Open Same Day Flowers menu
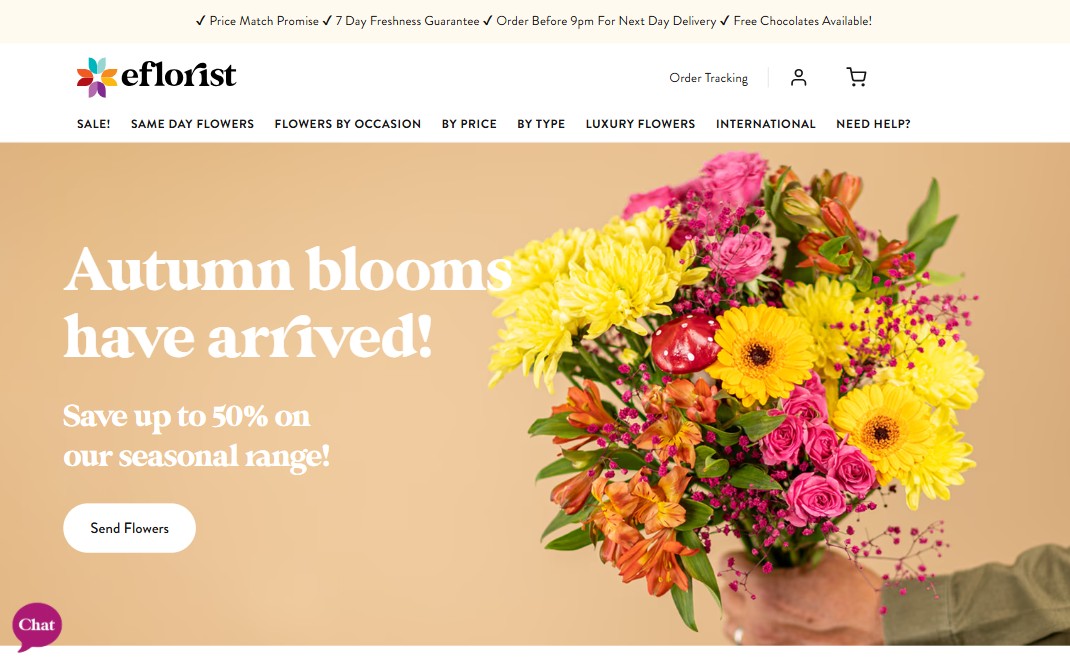 (x=192, y=124)
